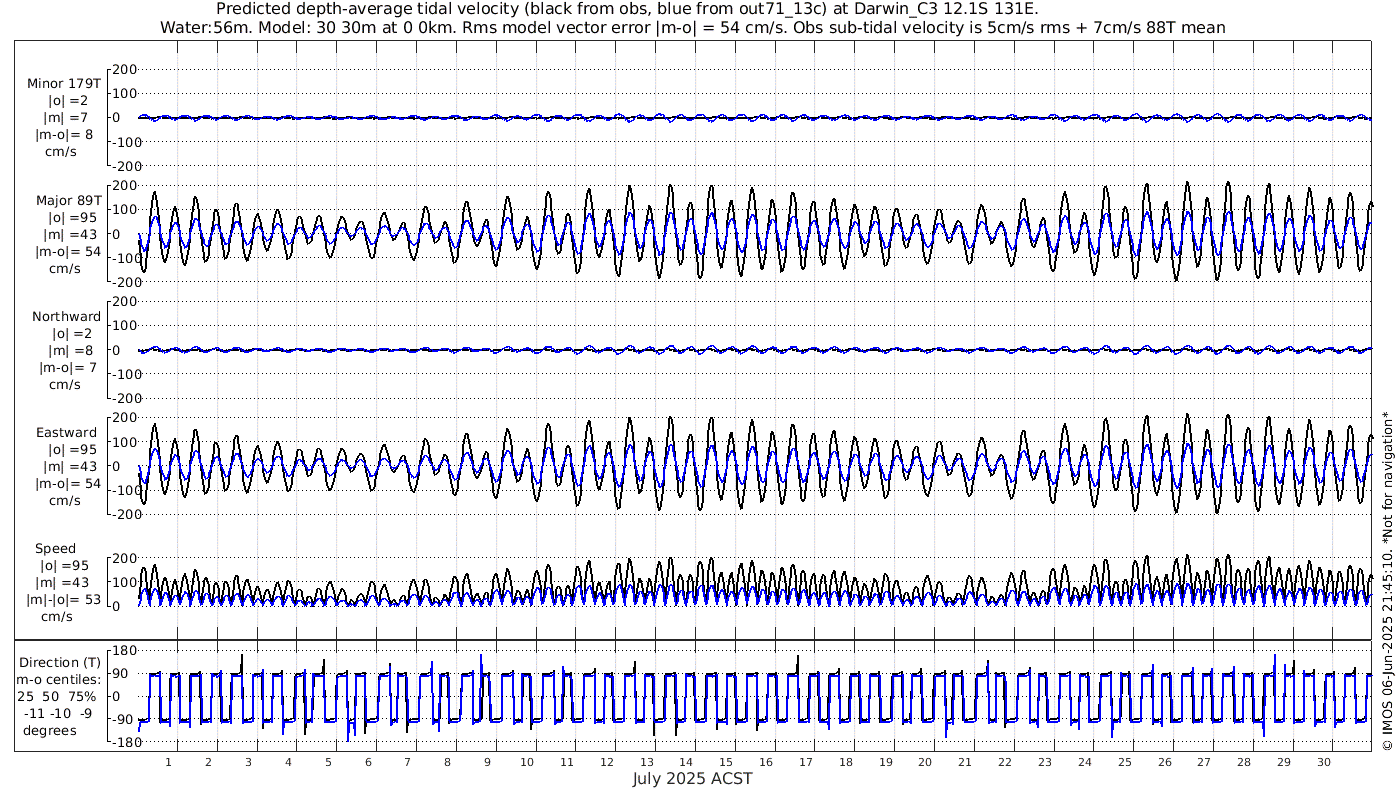Click the 'July 2025 ACST' axis title

692,779
